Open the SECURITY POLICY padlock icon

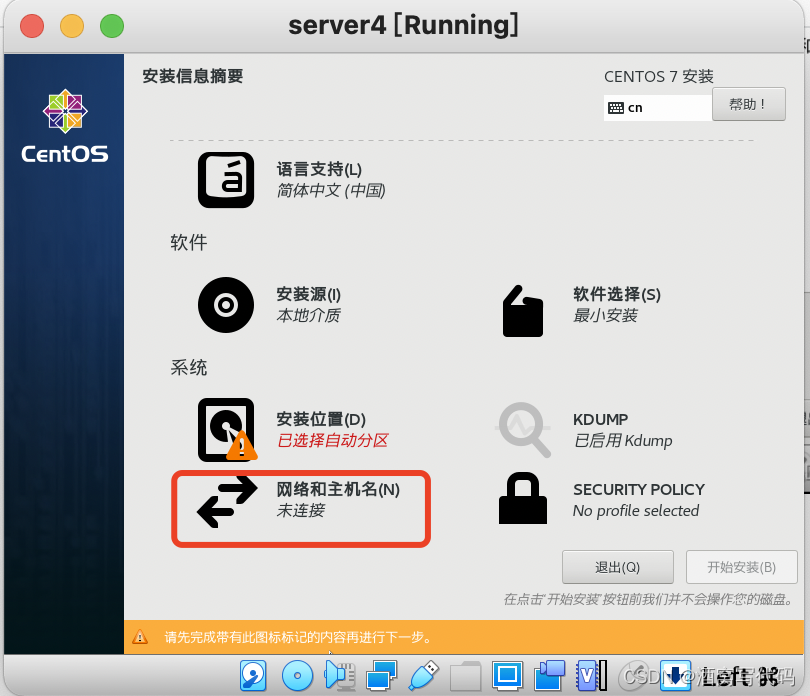pyautogui.click(x=523, y=498)
